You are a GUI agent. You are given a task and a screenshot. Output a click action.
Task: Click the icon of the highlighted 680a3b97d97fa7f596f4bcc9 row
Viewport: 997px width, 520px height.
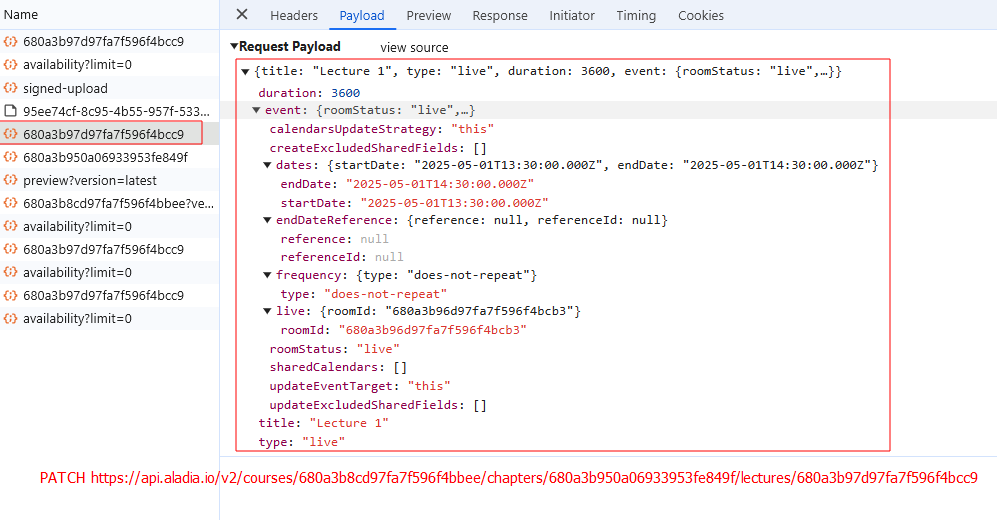pos(10,133)
